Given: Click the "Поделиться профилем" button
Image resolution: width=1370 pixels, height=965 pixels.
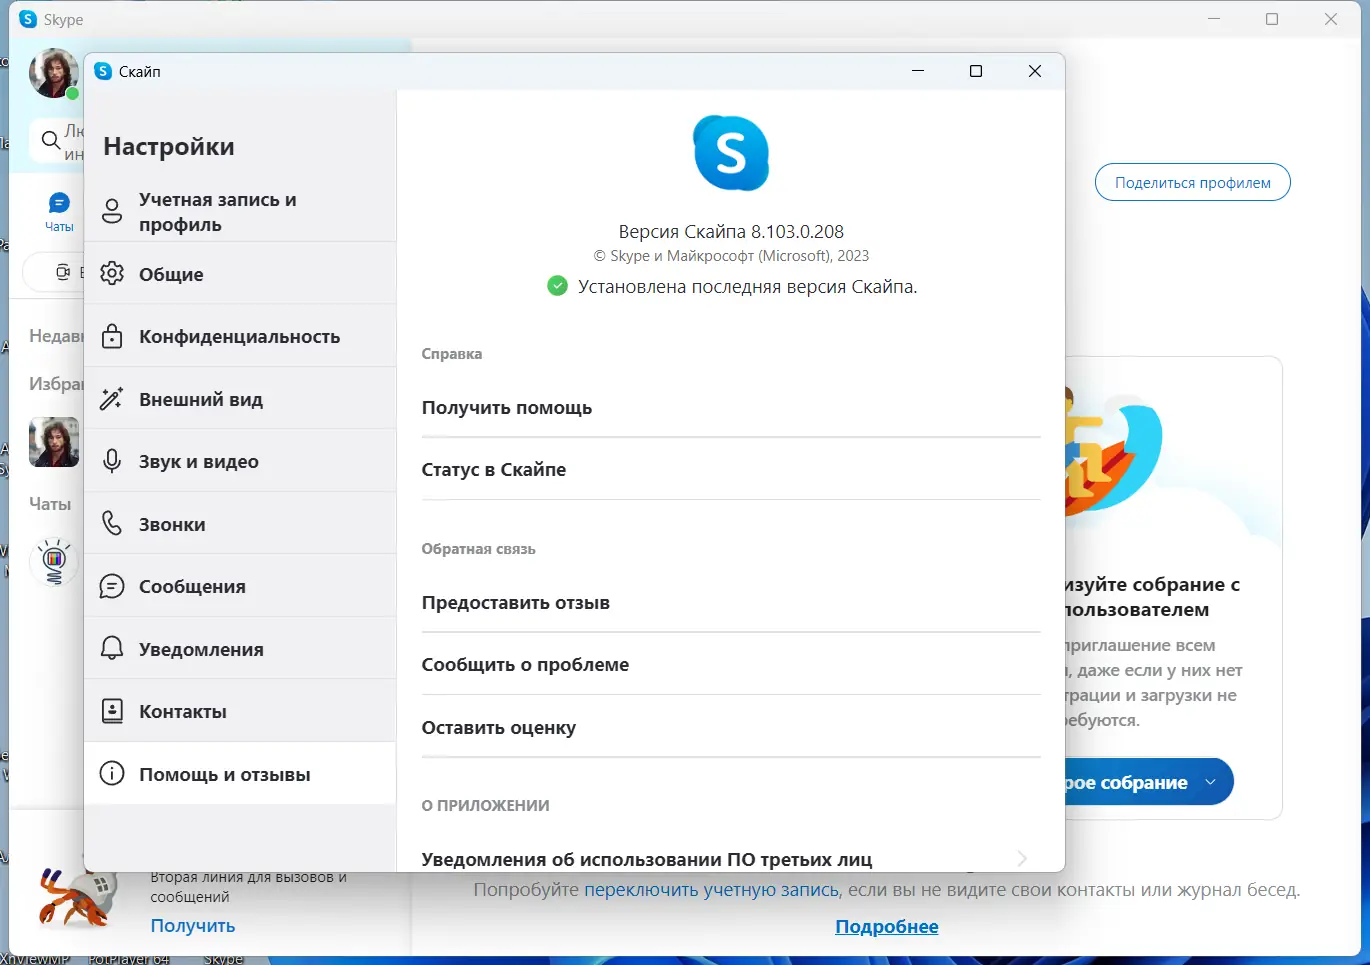Looking at the screenshot, I should click(1192, 182).
